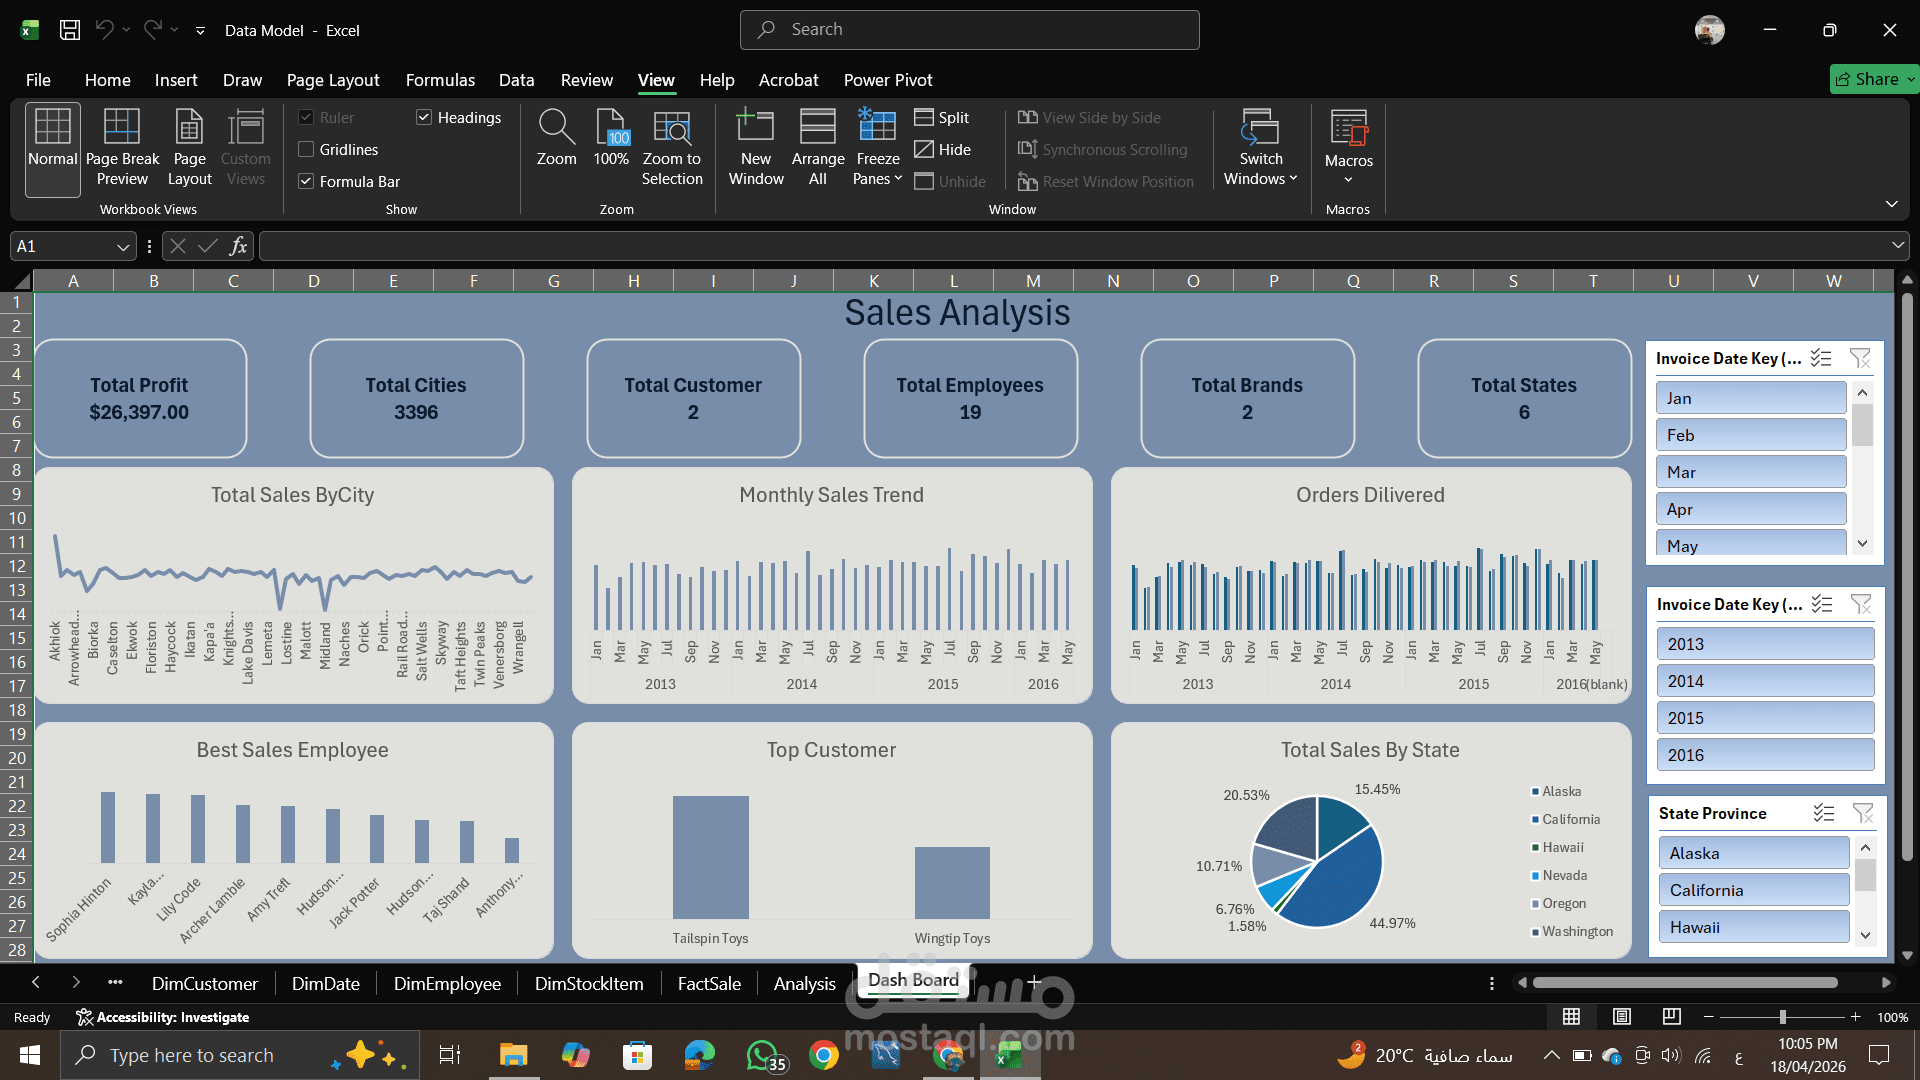Toggle multi-select on year slicer
Screen dimensions: 1920x1080
coord(1822,604)
